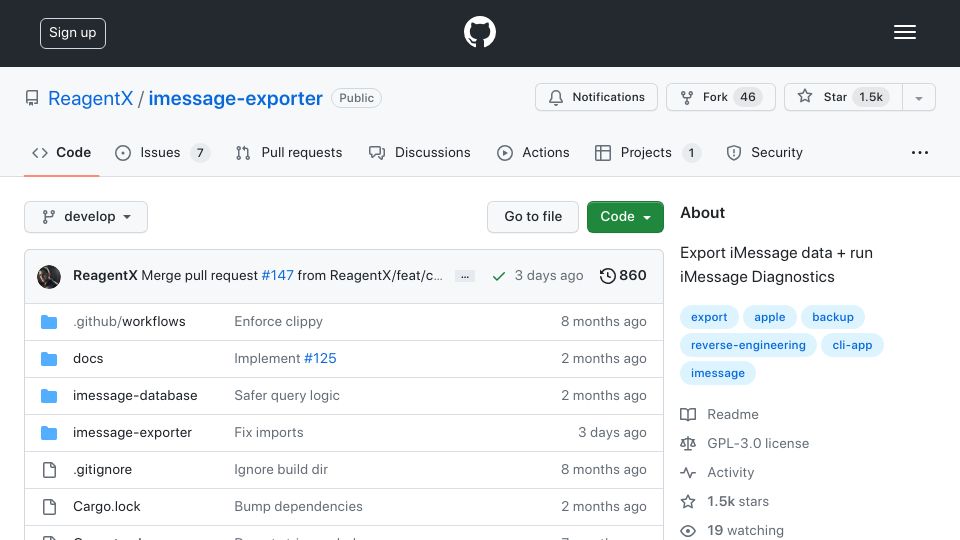Viewport: 960px width, 540px height.
Task: Click the export topic tag
Action: 709,317
